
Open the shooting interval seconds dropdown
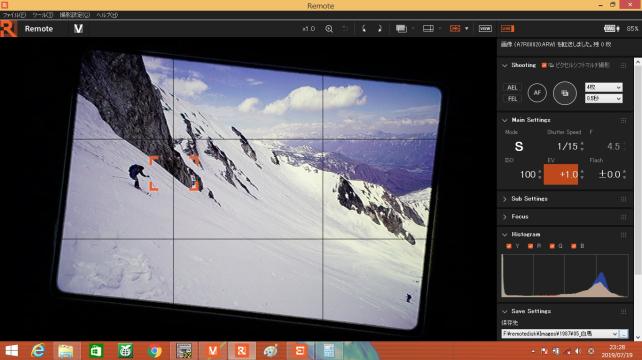(x=604, y=99)
